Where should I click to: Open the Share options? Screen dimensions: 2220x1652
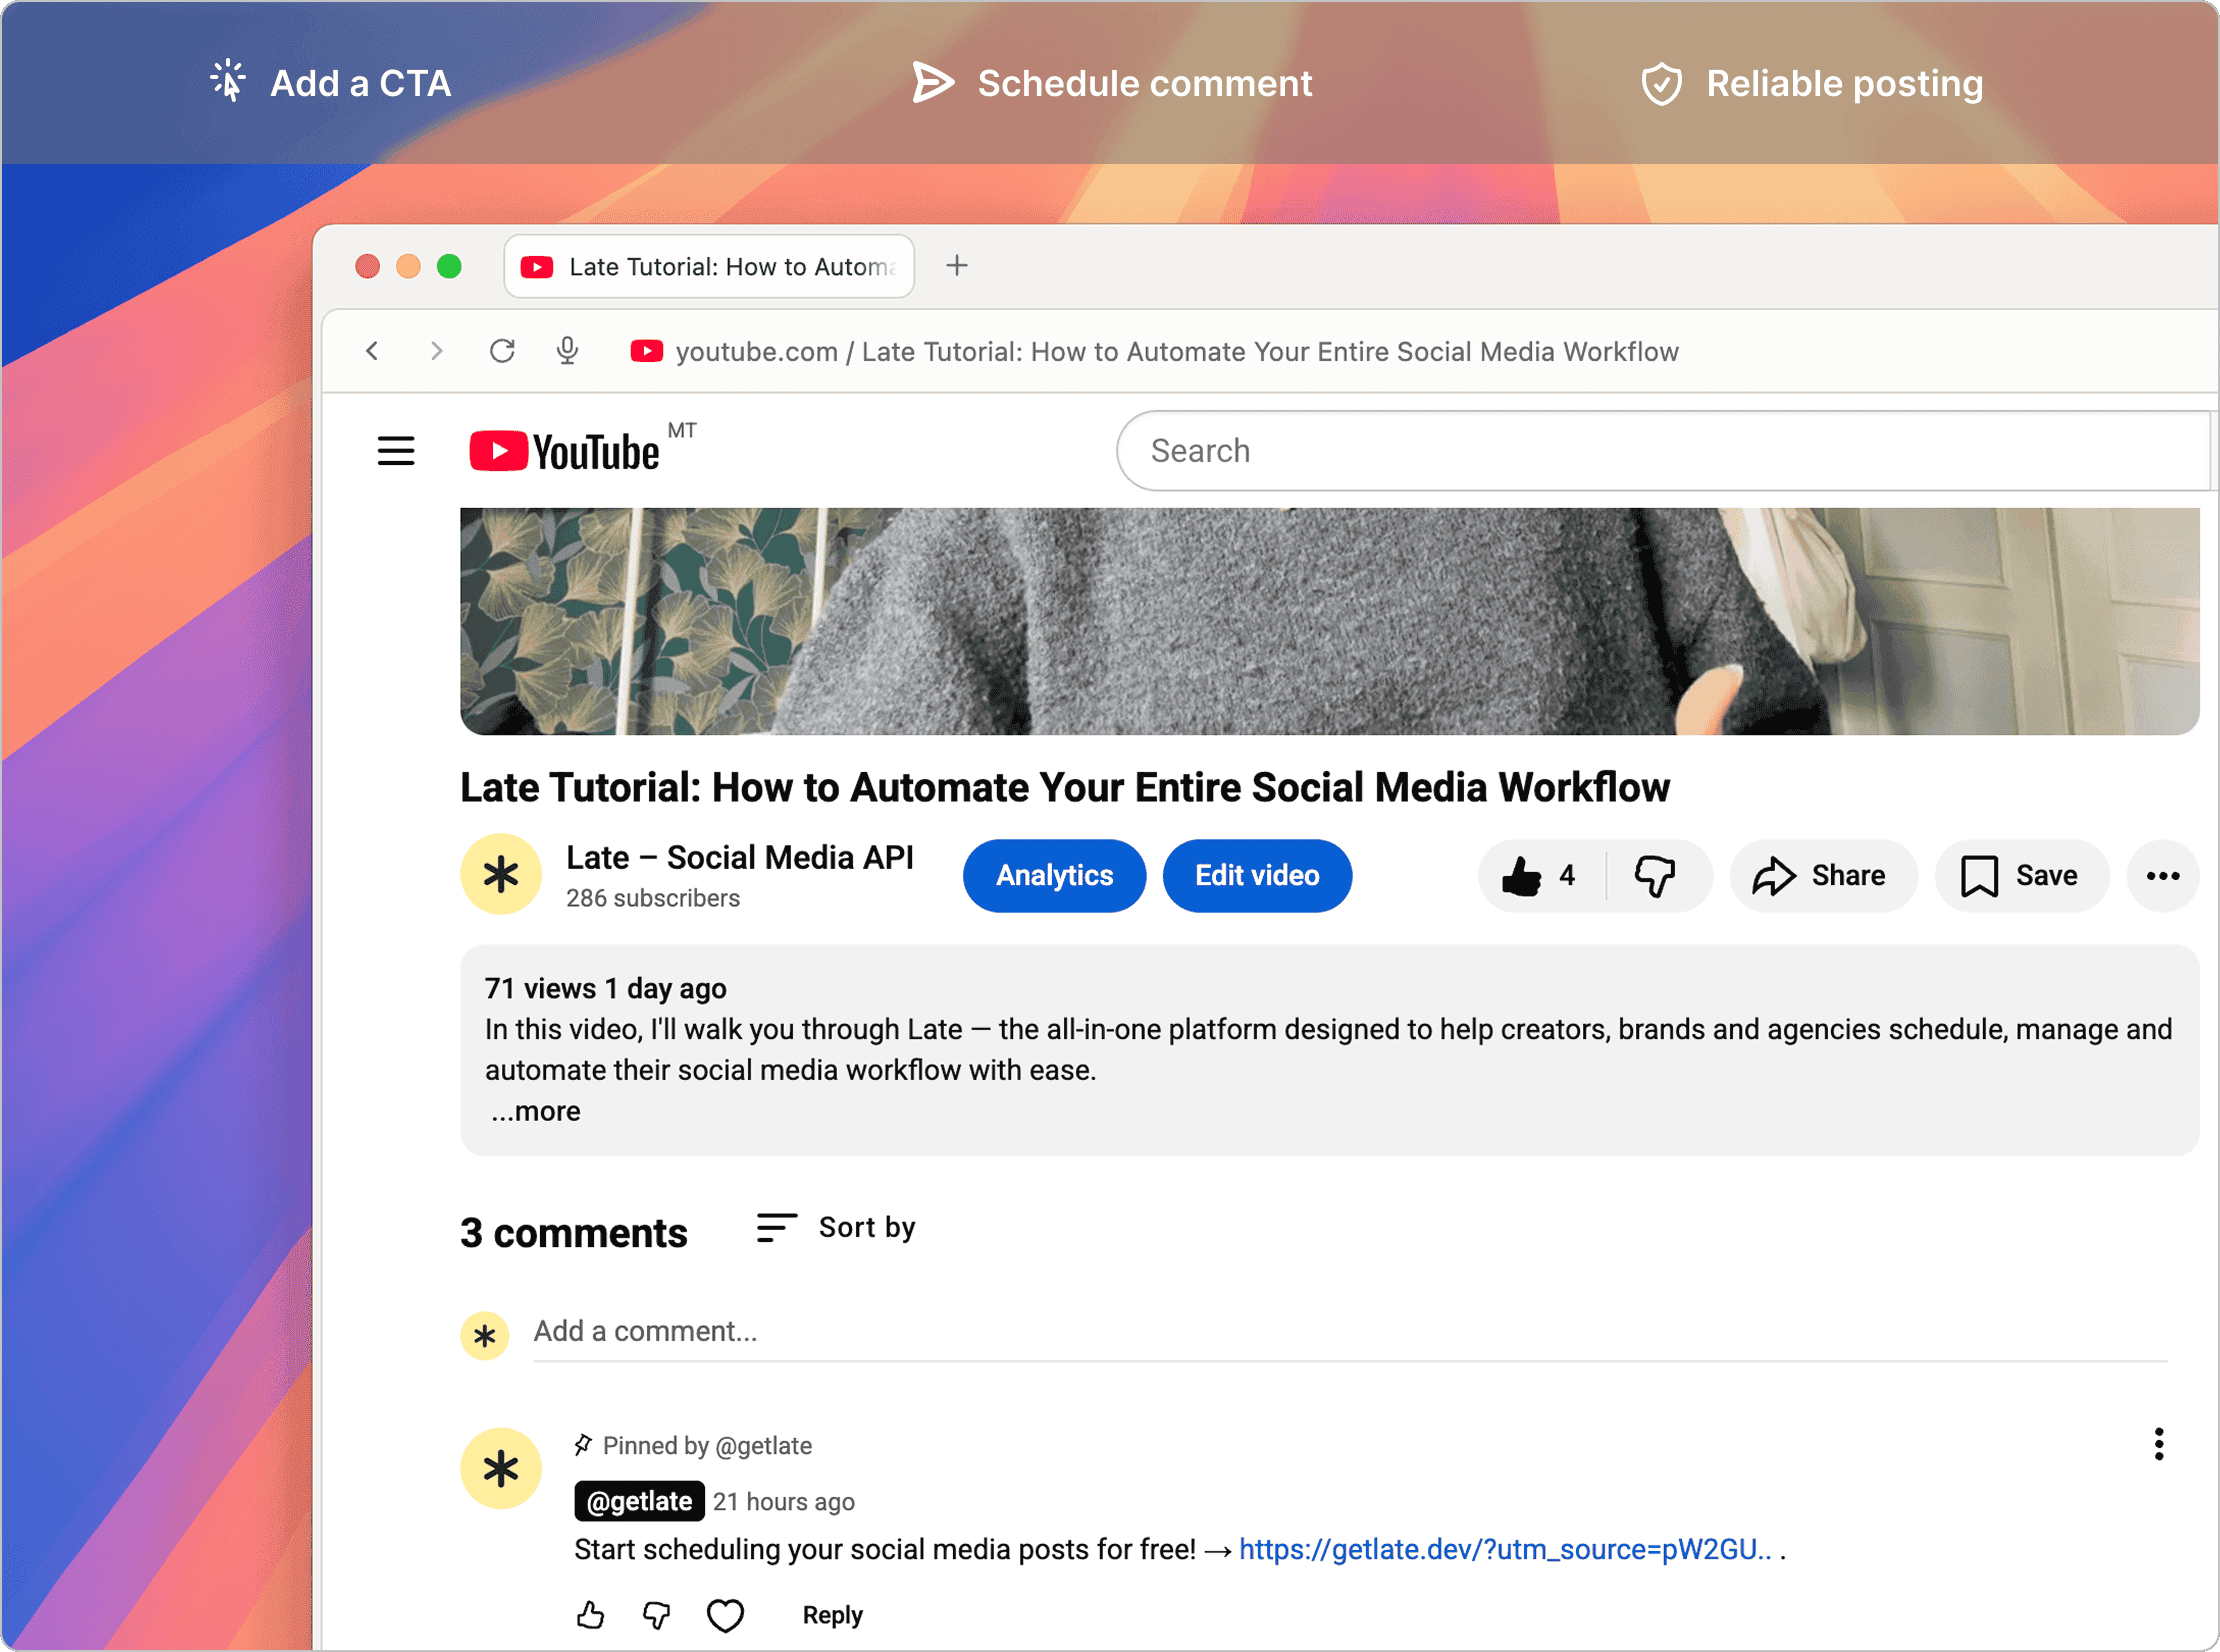coord(1822,875)
